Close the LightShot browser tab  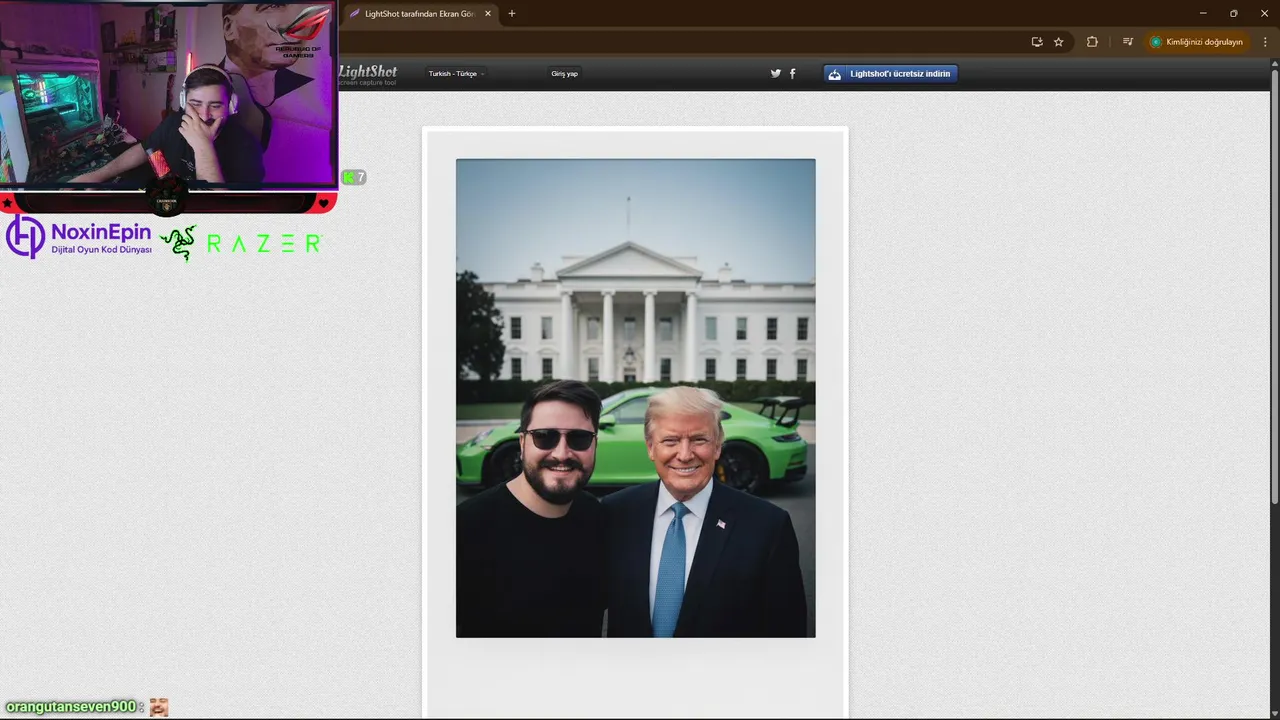pos(488,14)
